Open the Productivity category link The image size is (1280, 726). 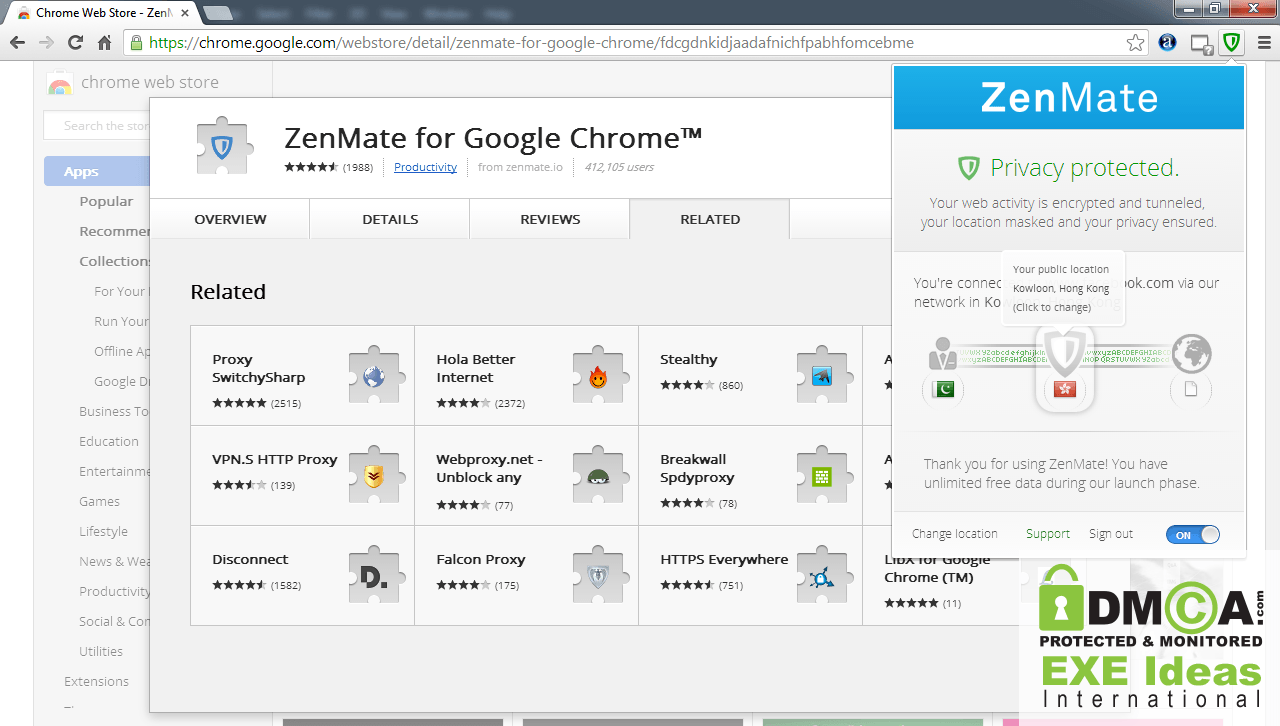point(425,167)
